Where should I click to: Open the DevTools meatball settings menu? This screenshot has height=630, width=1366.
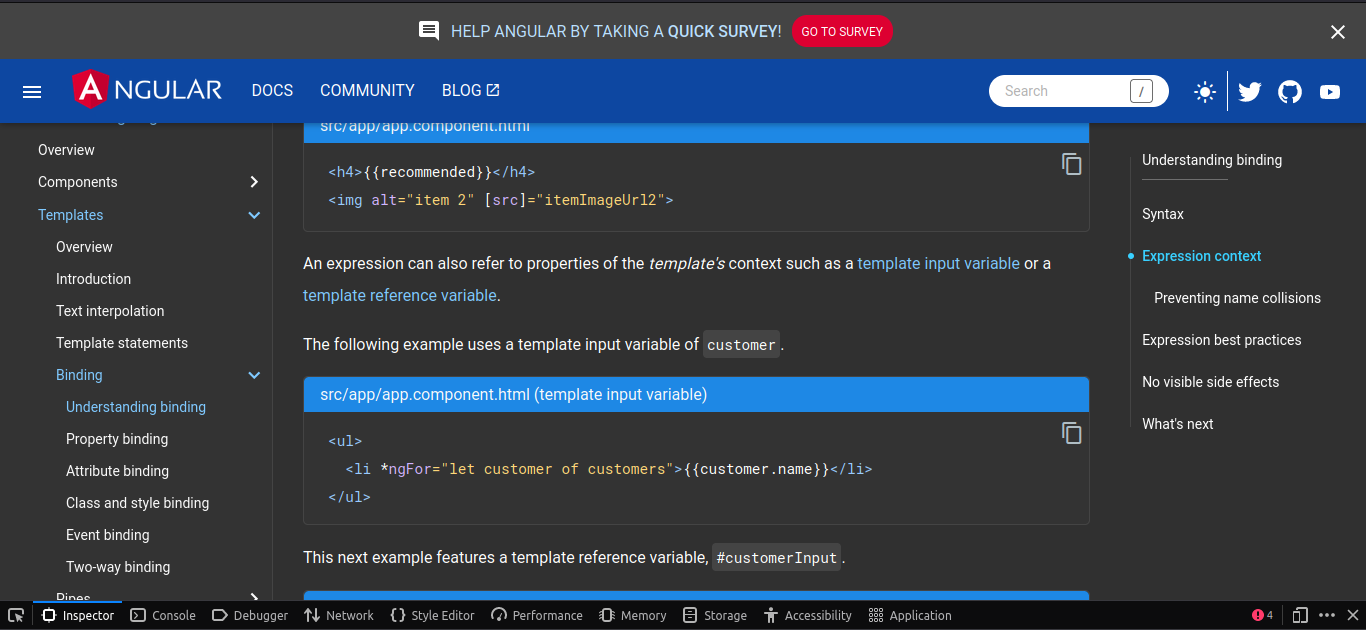pos(1327,615)
